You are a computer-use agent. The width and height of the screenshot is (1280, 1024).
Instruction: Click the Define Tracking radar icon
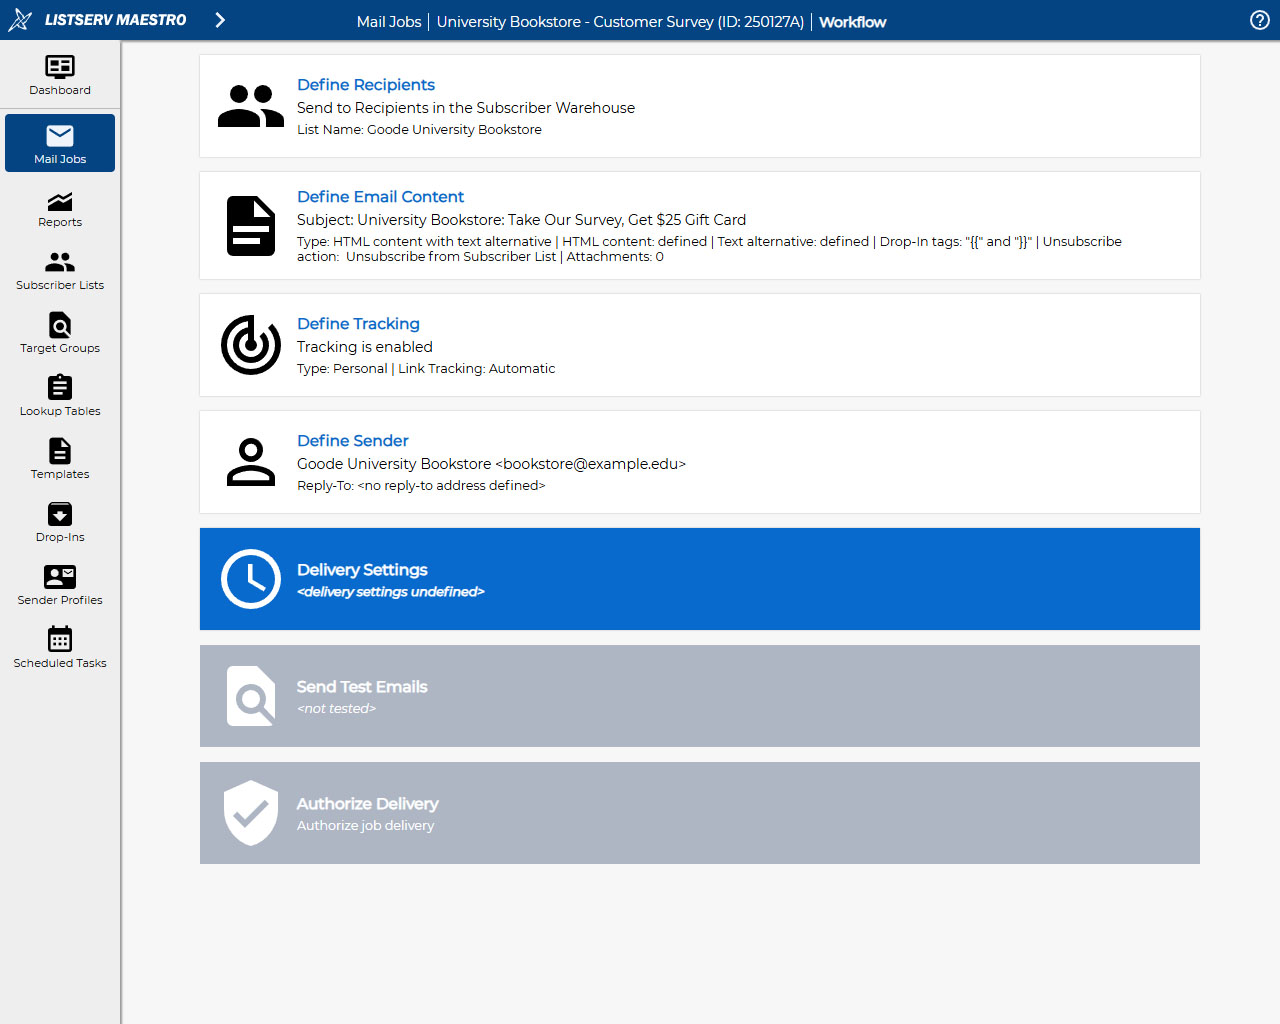(x=251, y=345)
